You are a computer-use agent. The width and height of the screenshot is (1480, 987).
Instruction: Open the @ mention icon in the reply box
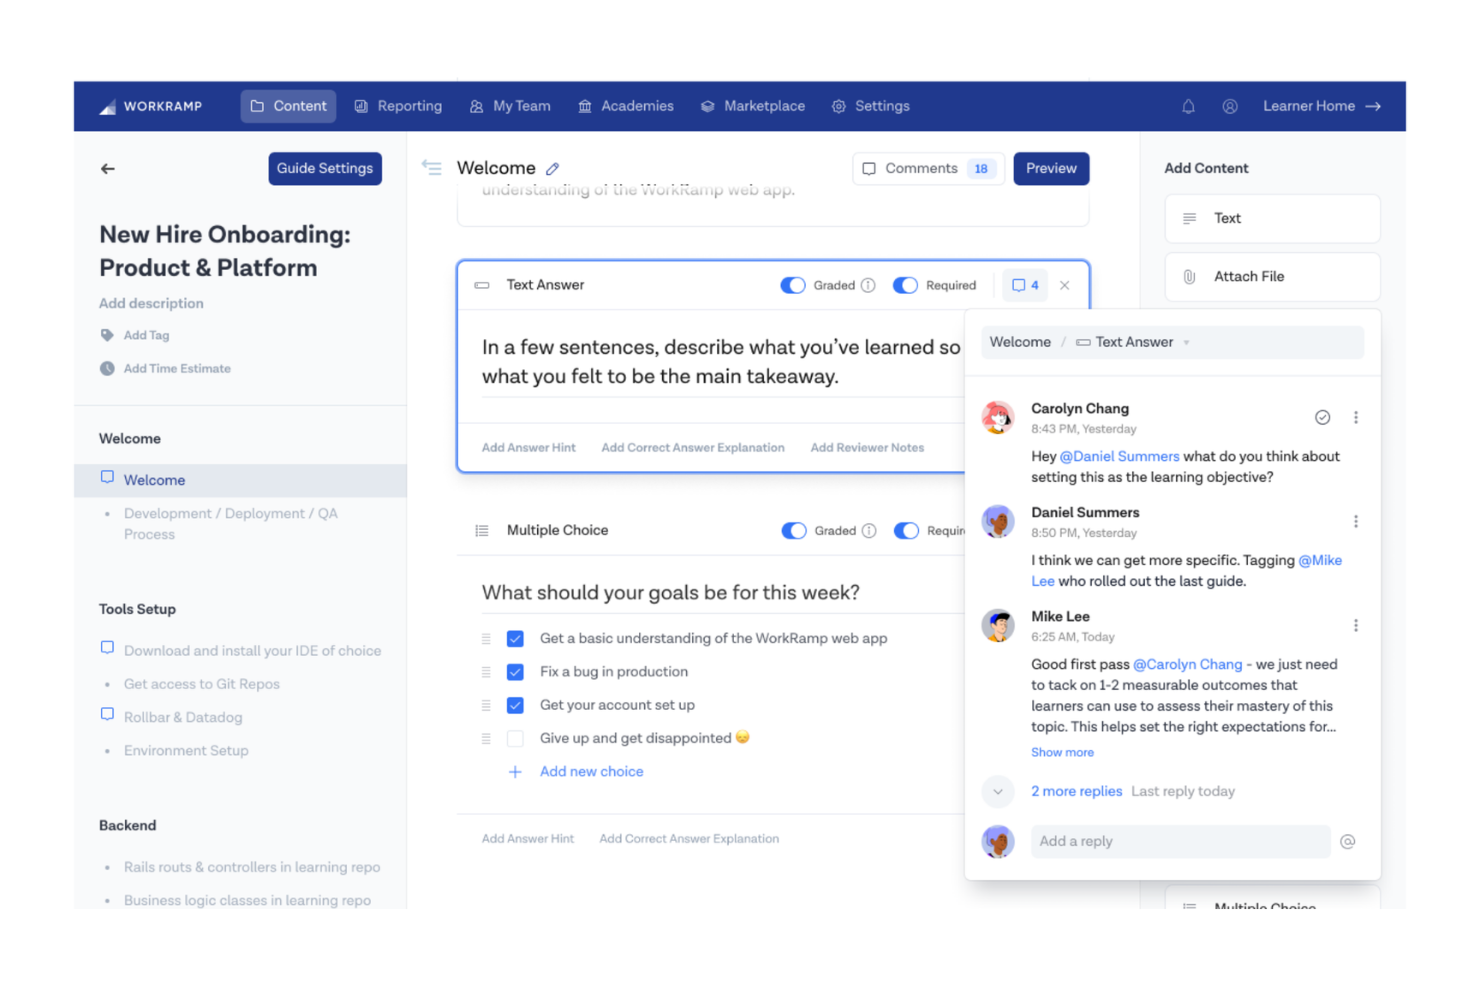coord(1348,841)
